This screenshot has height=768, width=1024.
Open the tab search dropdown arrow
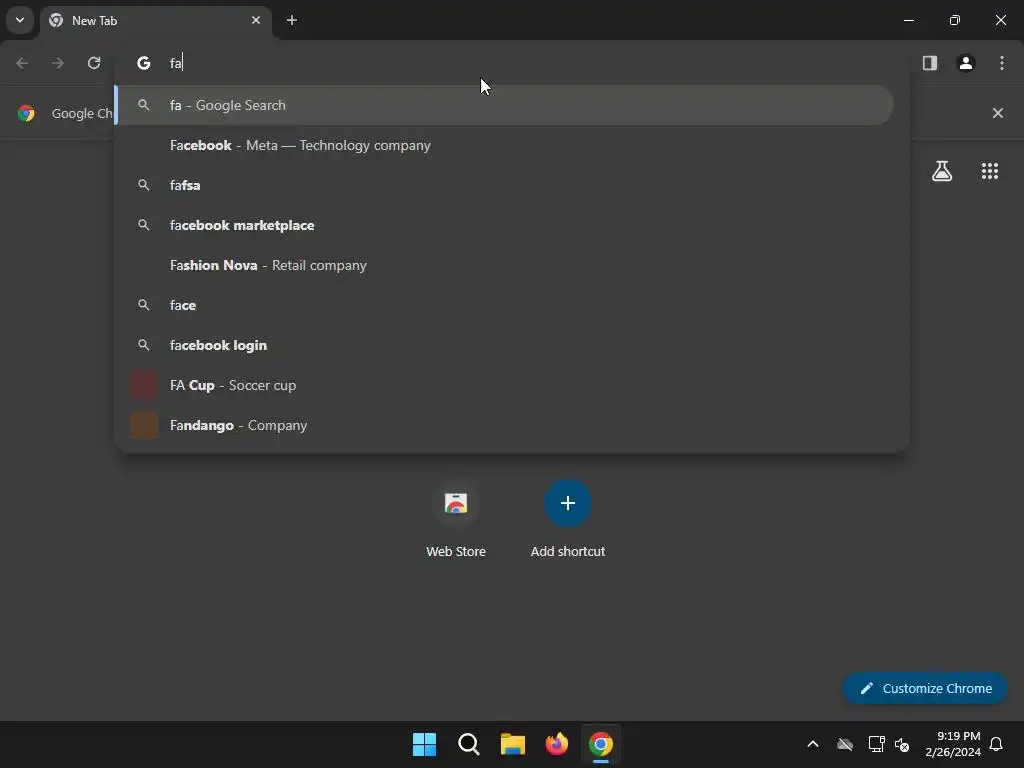20,20
